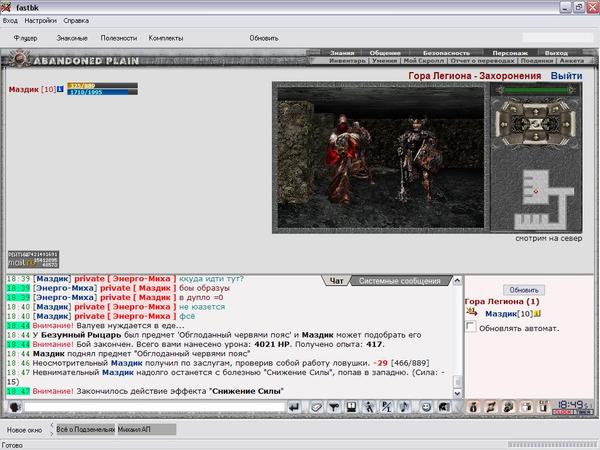Click the fourth pink icon in bottom-right panel
The height and width of the screenshot is (450, 600).
(527, 407)
